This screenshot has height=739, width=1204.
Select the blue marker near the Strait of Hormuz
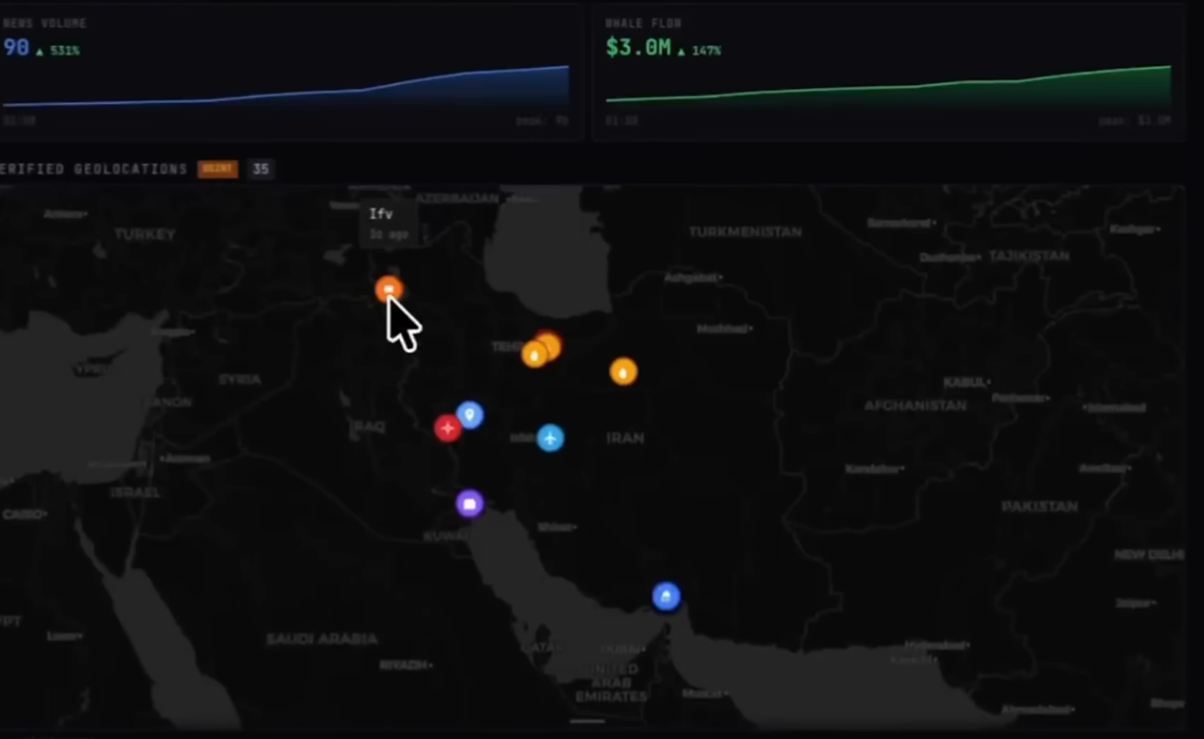(x=666, y=596)
